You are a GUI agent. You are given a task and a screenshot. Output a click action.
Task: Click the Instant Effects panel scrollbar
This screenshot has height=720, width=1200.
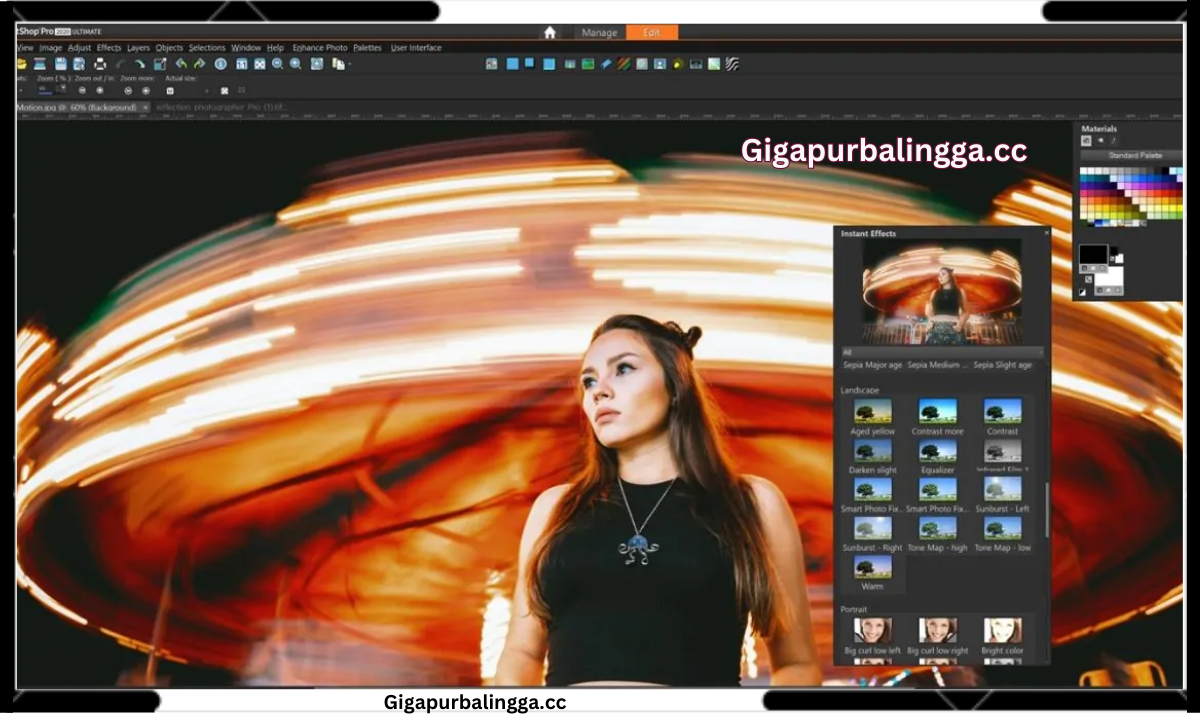tap(1047, 510)
